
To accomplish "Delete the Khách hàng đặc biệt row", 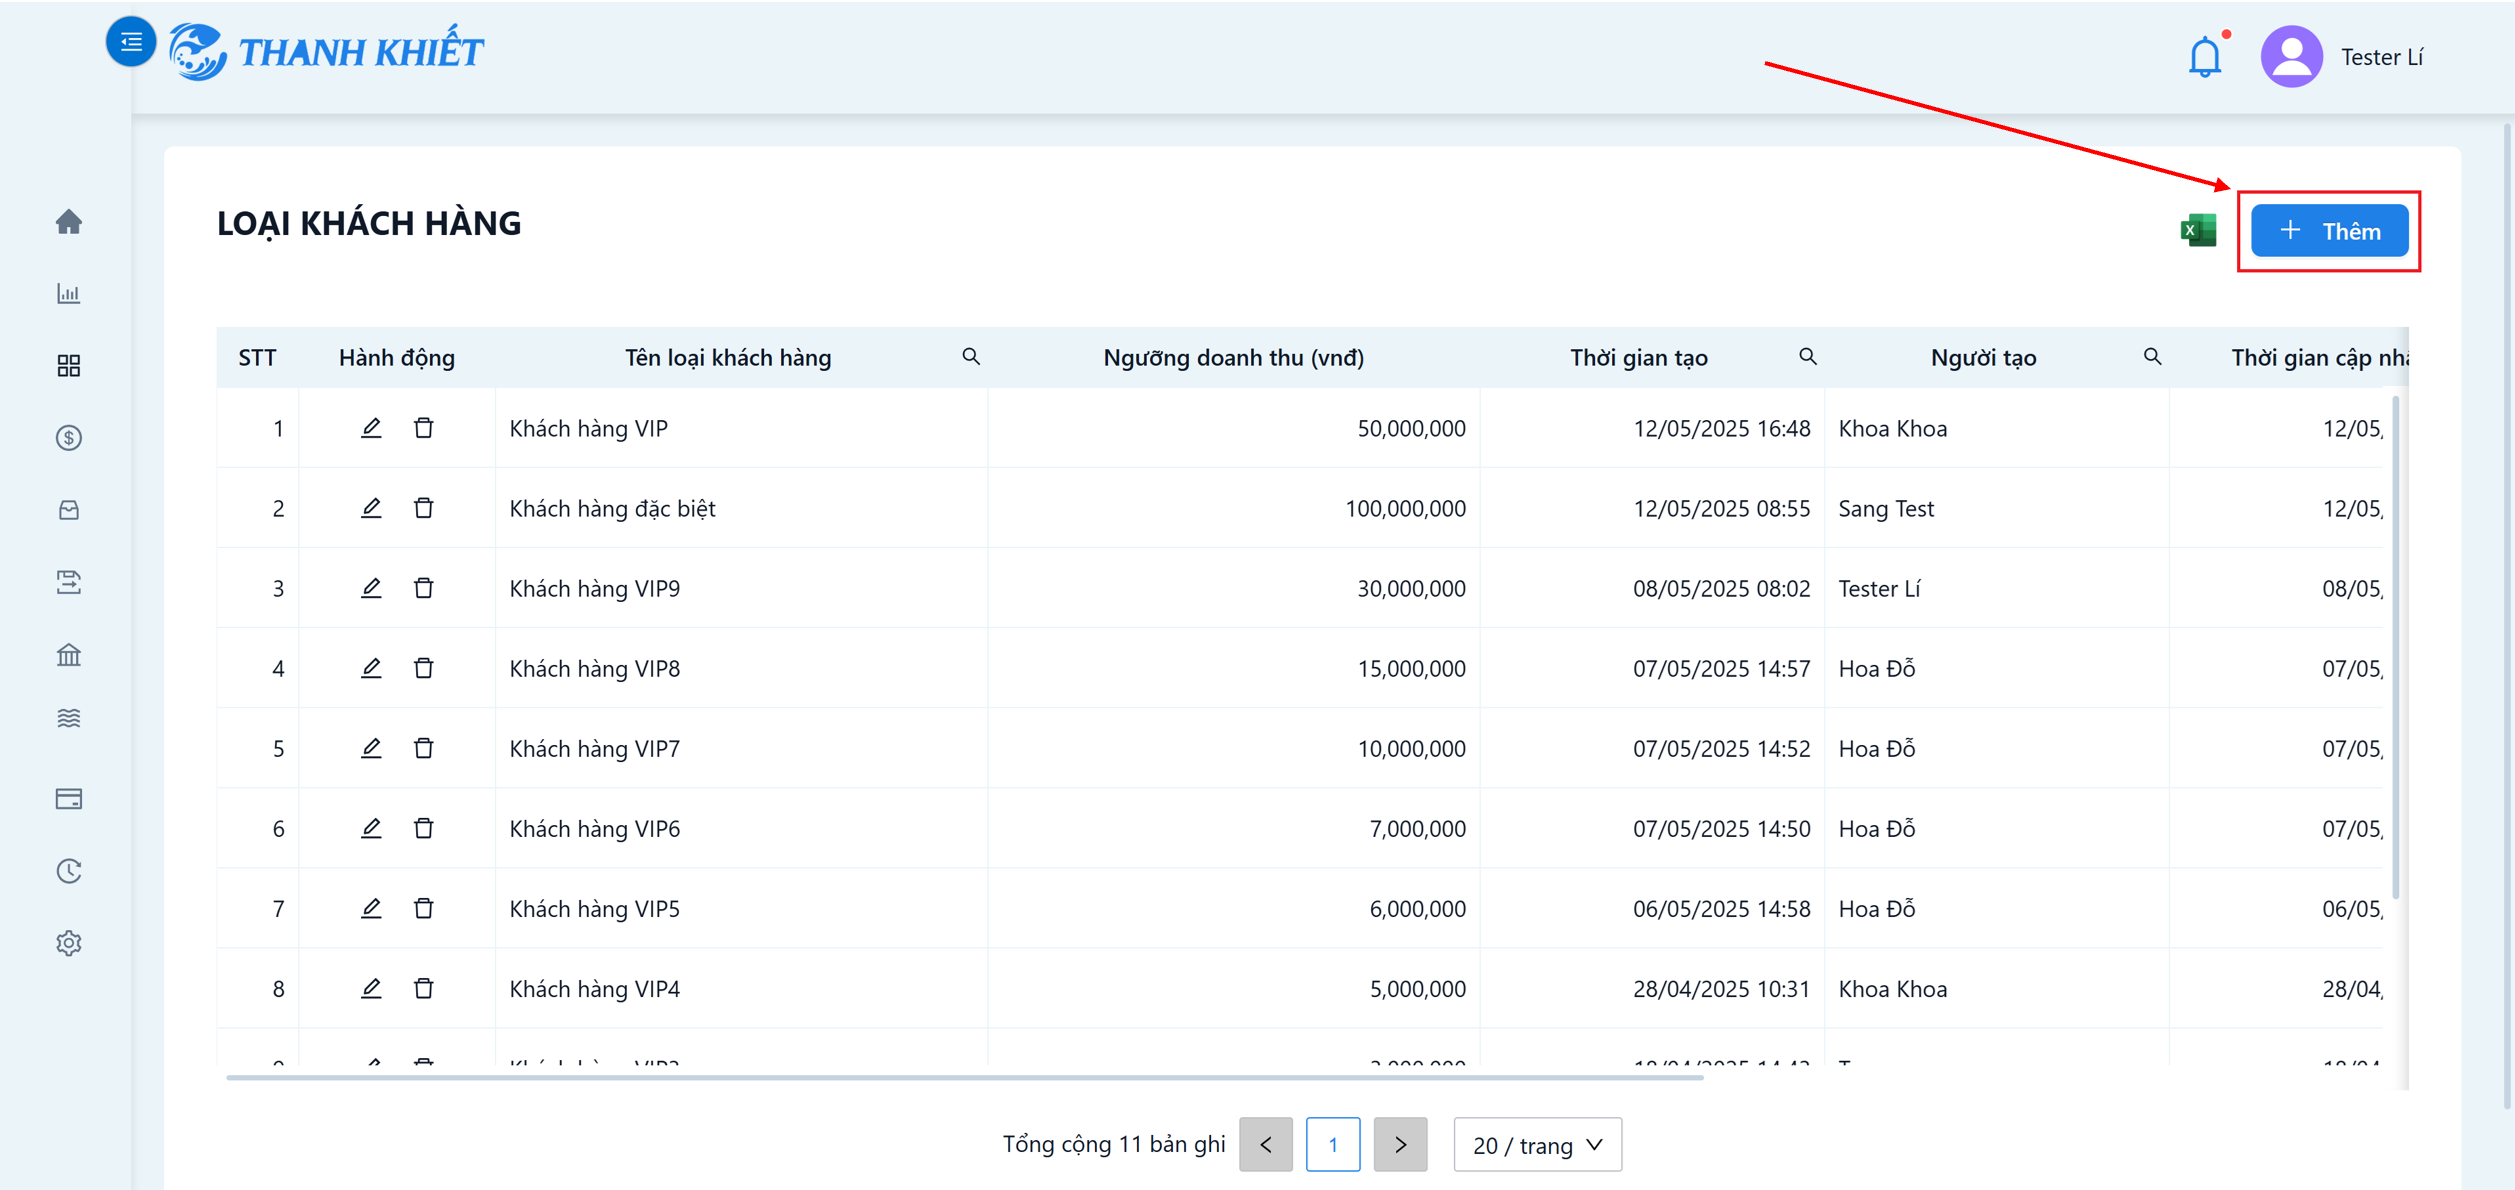I will point(424,508).
